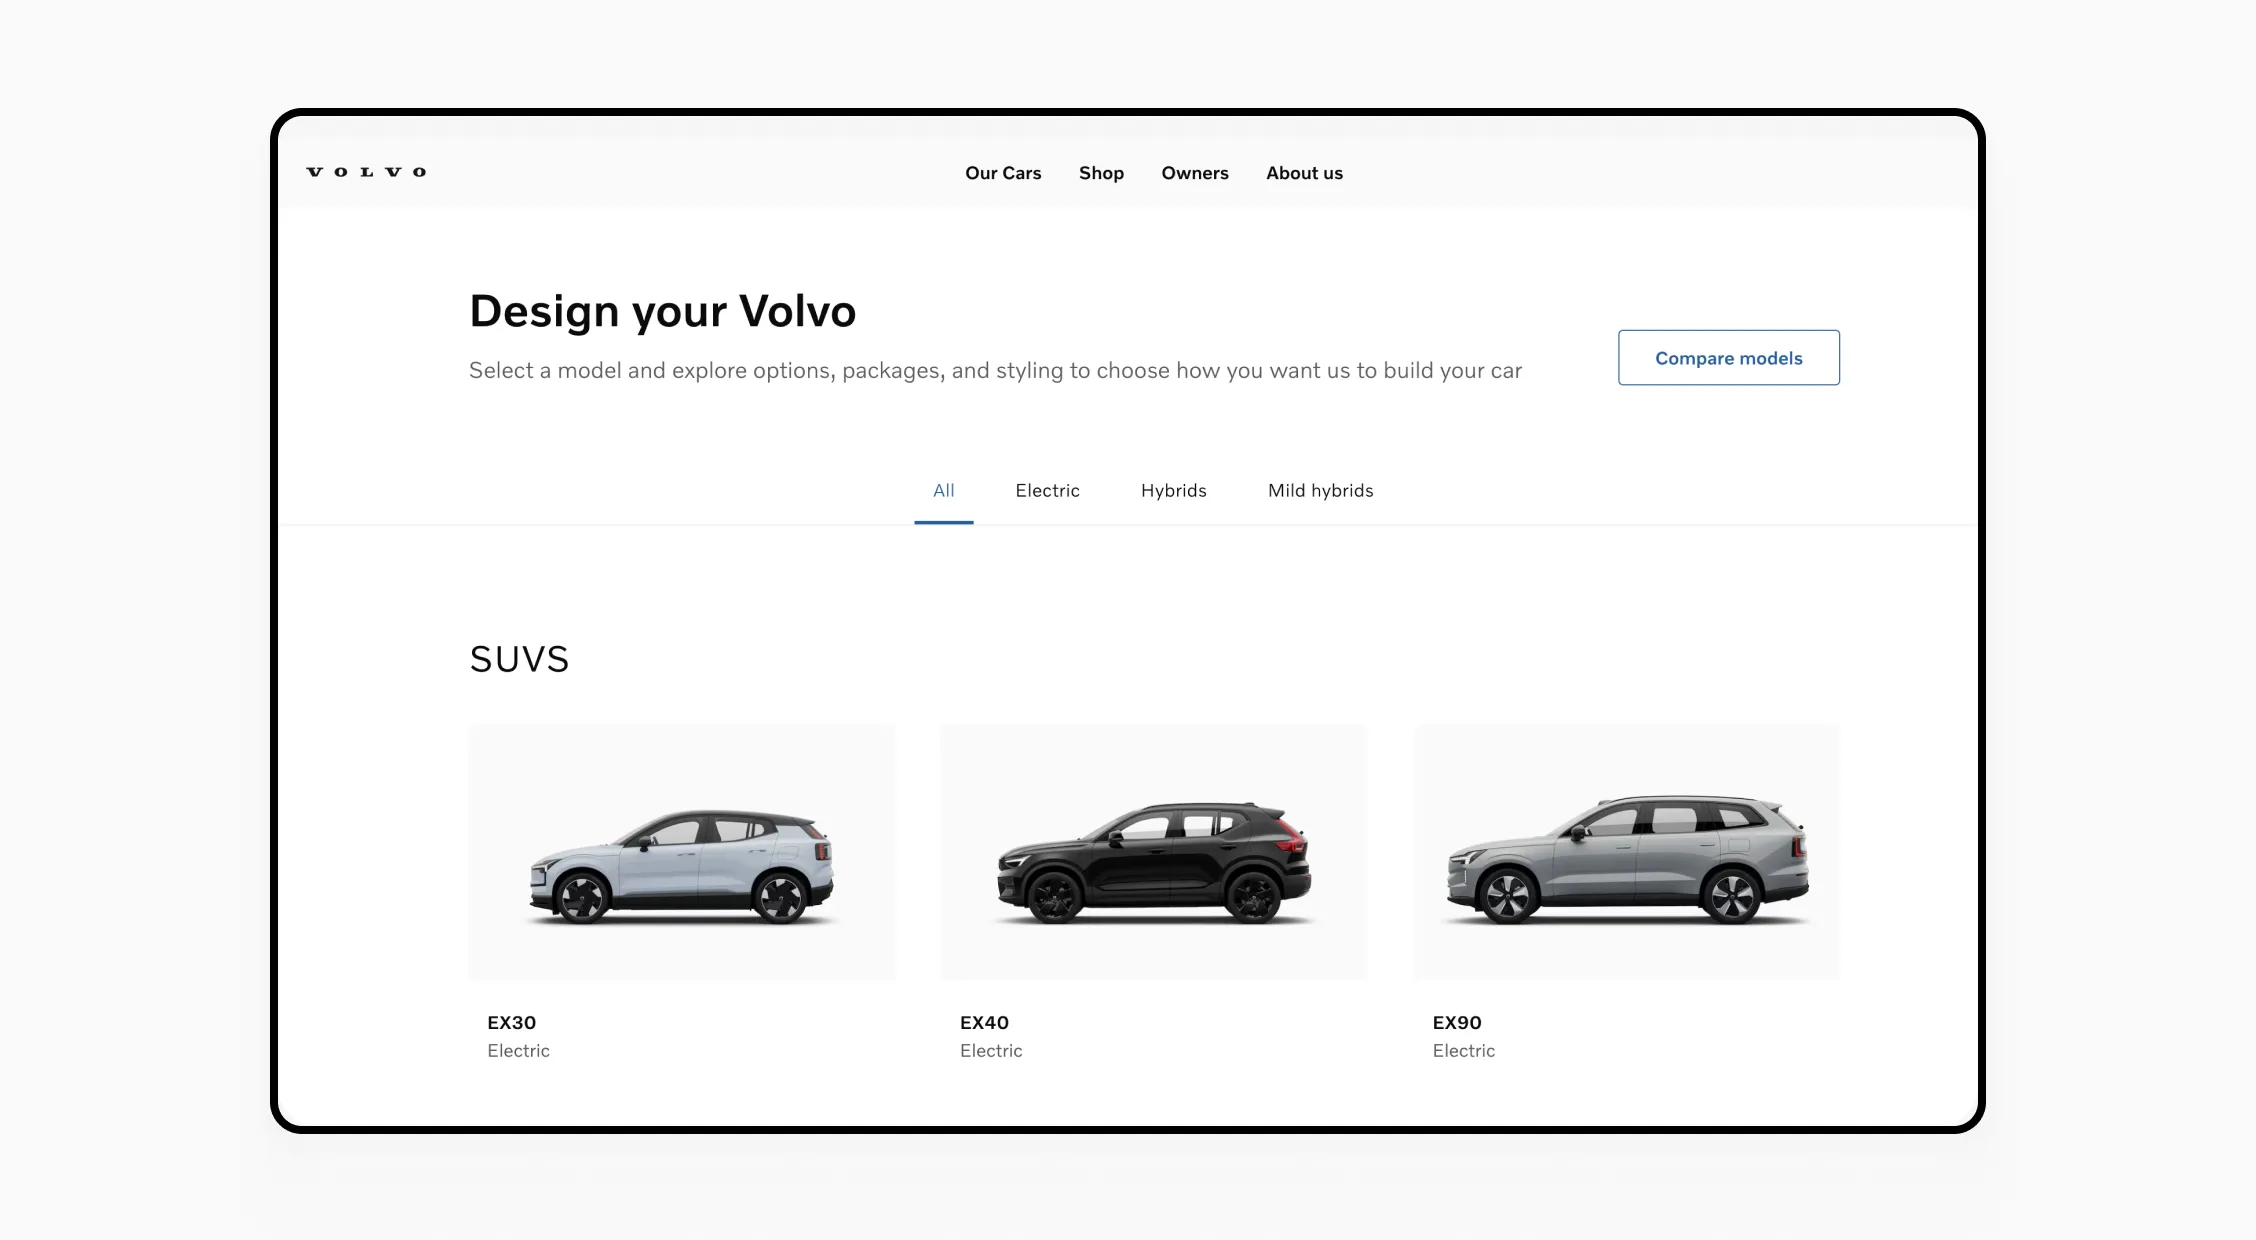This screenshot has height=1240, width=2256.
Task: Click the SUVS section heading
Action: pos(519,659)
